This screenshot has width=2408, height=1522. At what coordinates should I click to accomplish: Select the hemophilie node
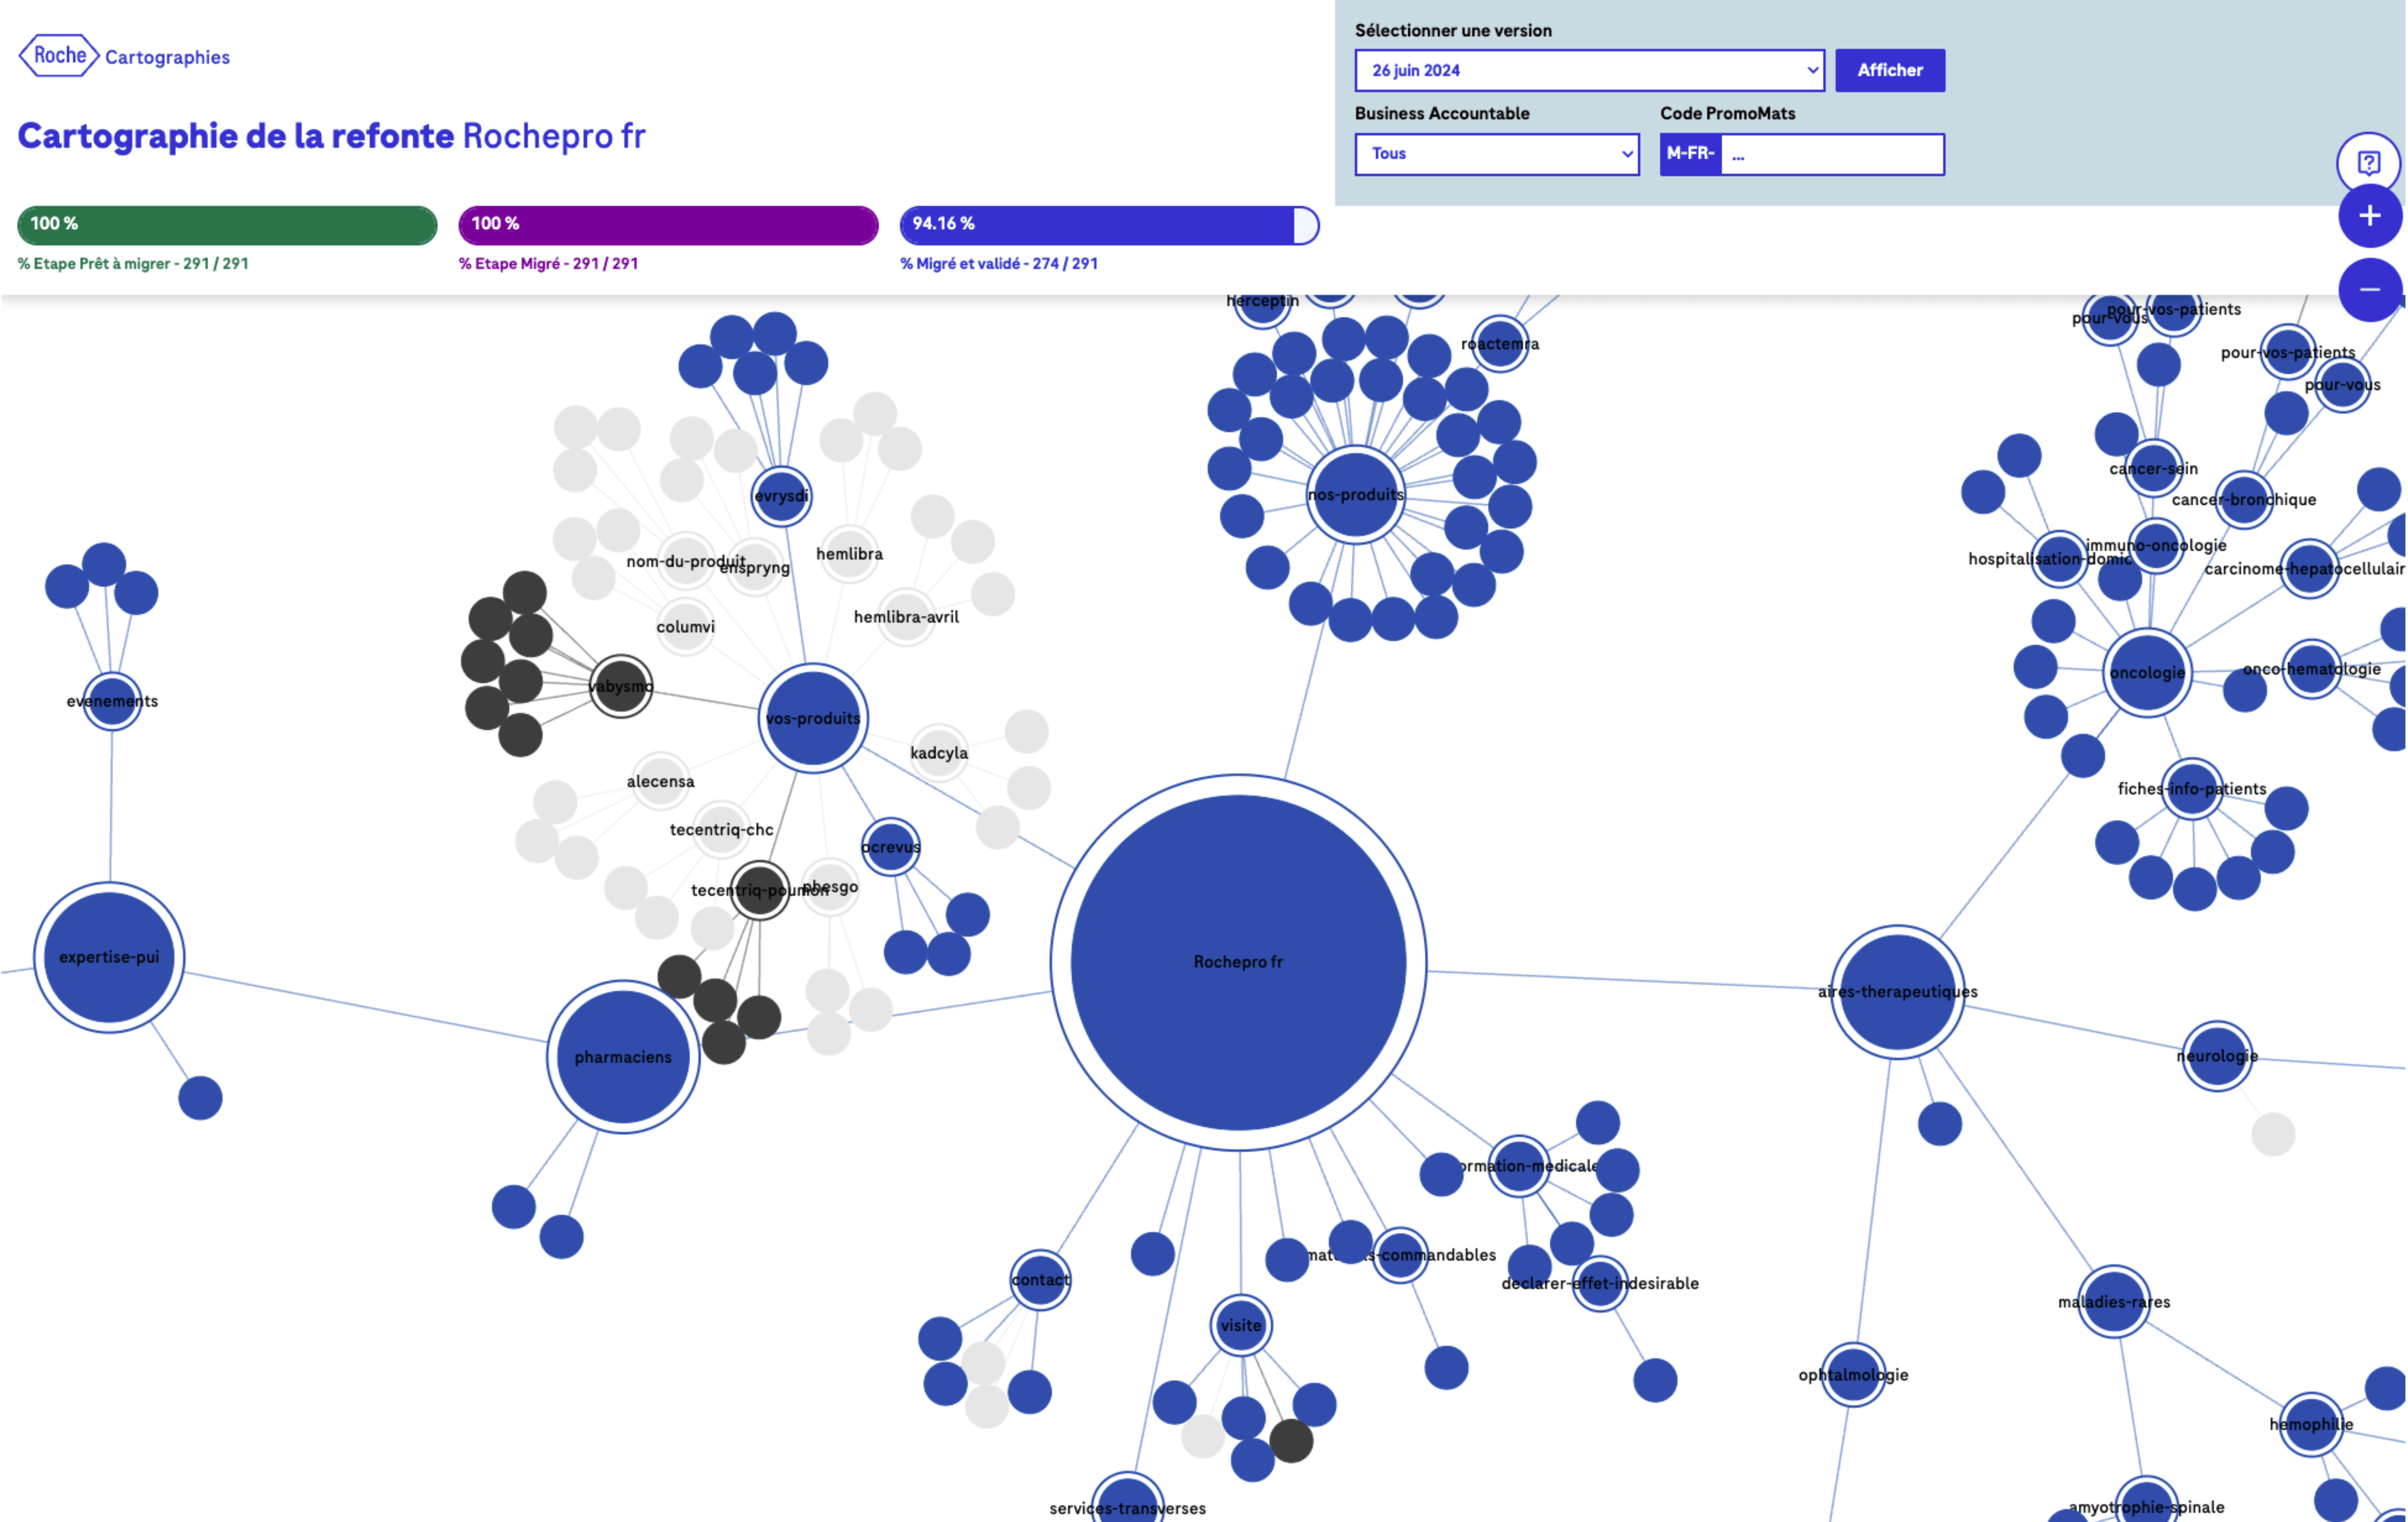pos(2311,1424)
